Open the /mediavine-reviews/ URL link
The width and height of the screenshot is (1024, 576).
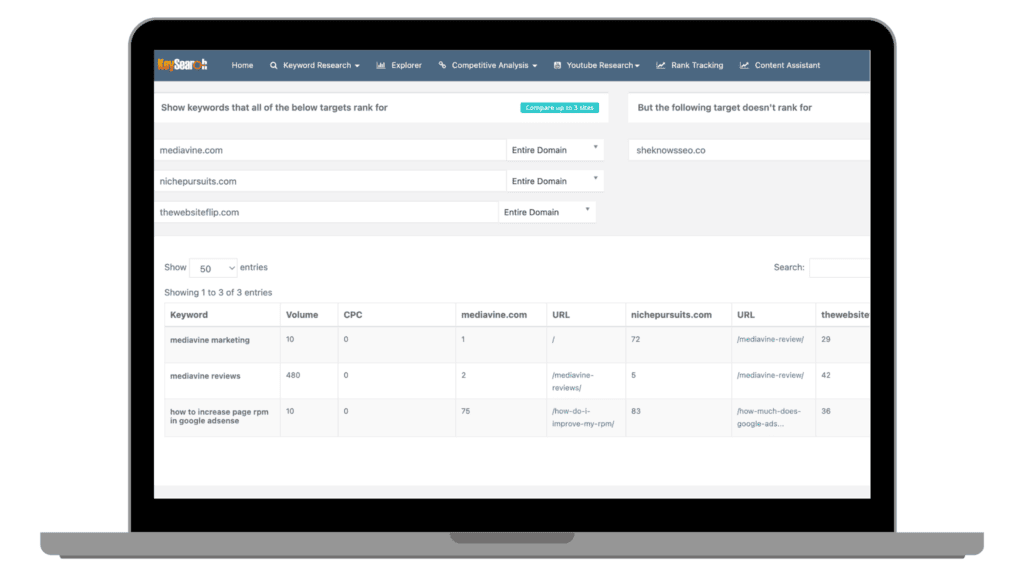pos(573,381)
